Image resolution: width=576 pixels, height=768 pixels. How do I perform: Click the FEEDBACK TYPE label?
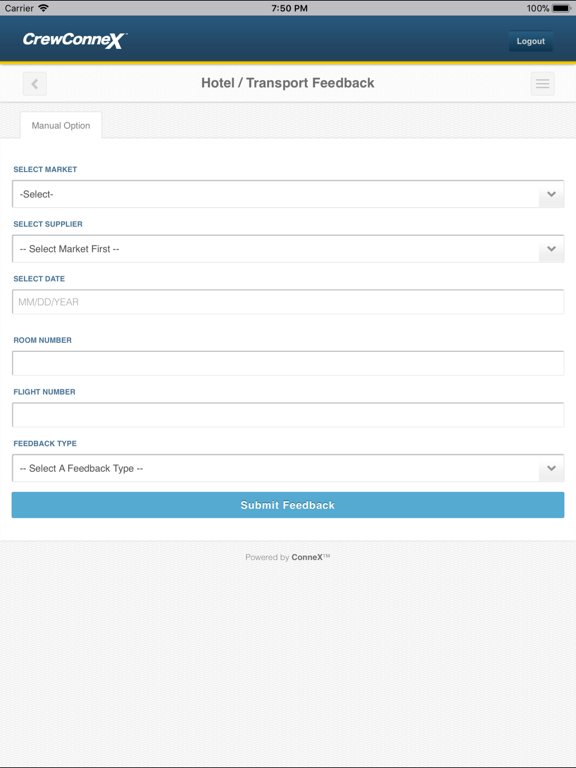[45, 443]
